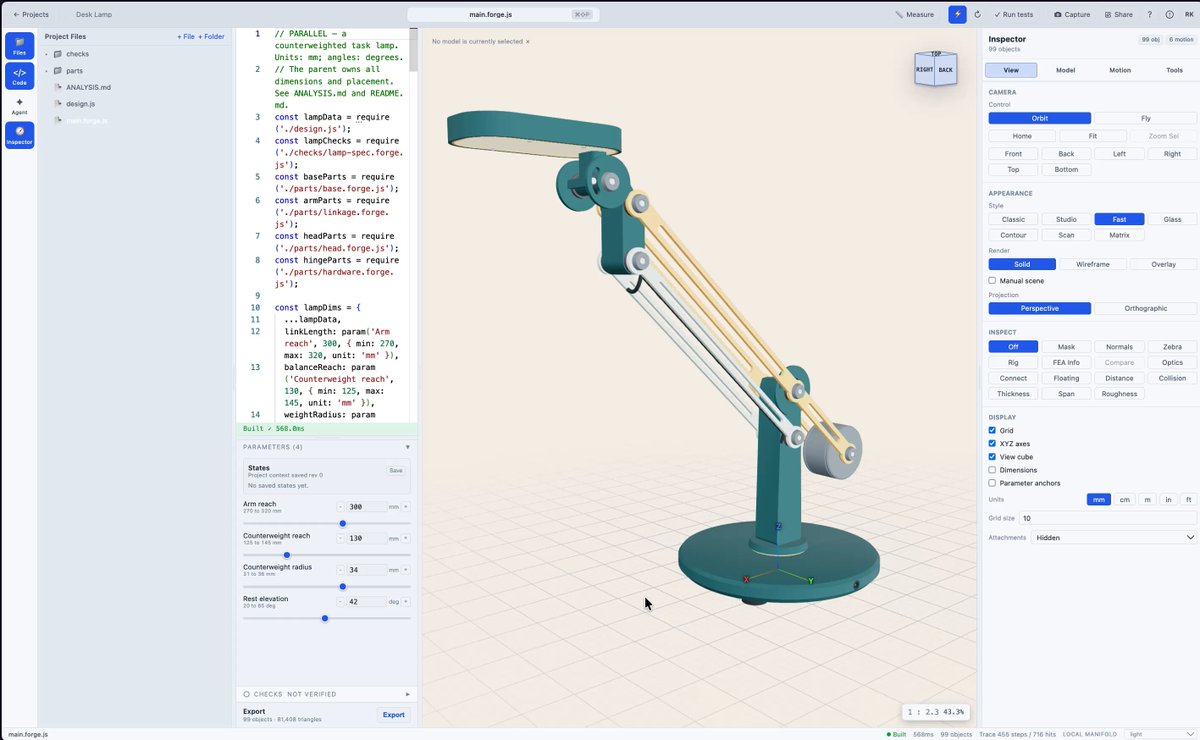Screen dimensions: 1200x740
Task: Toggle the lightning auto-build button
Action: [x=958, y=14]
